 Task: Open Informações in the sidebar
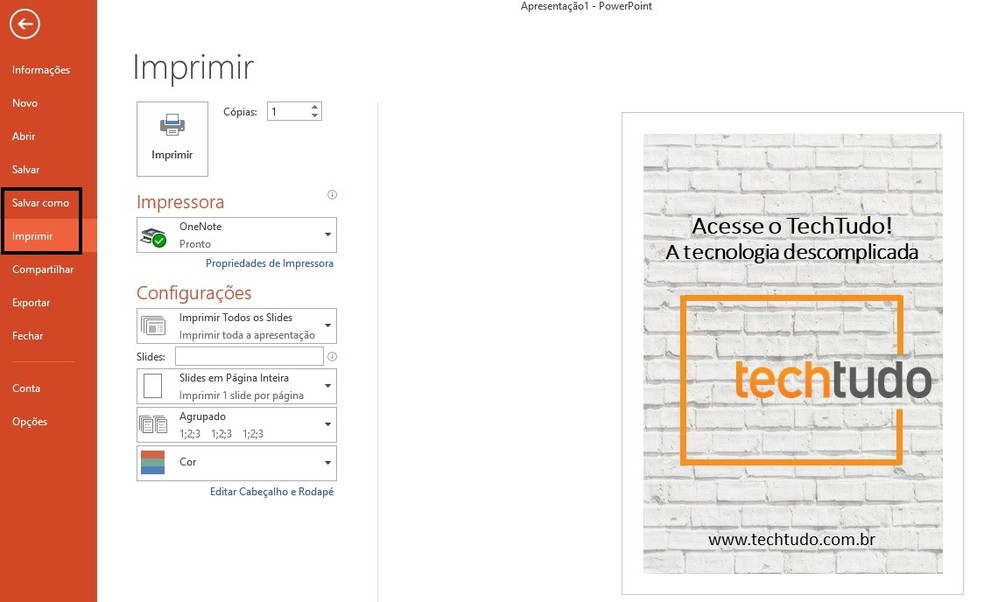[x=41, y=70]
